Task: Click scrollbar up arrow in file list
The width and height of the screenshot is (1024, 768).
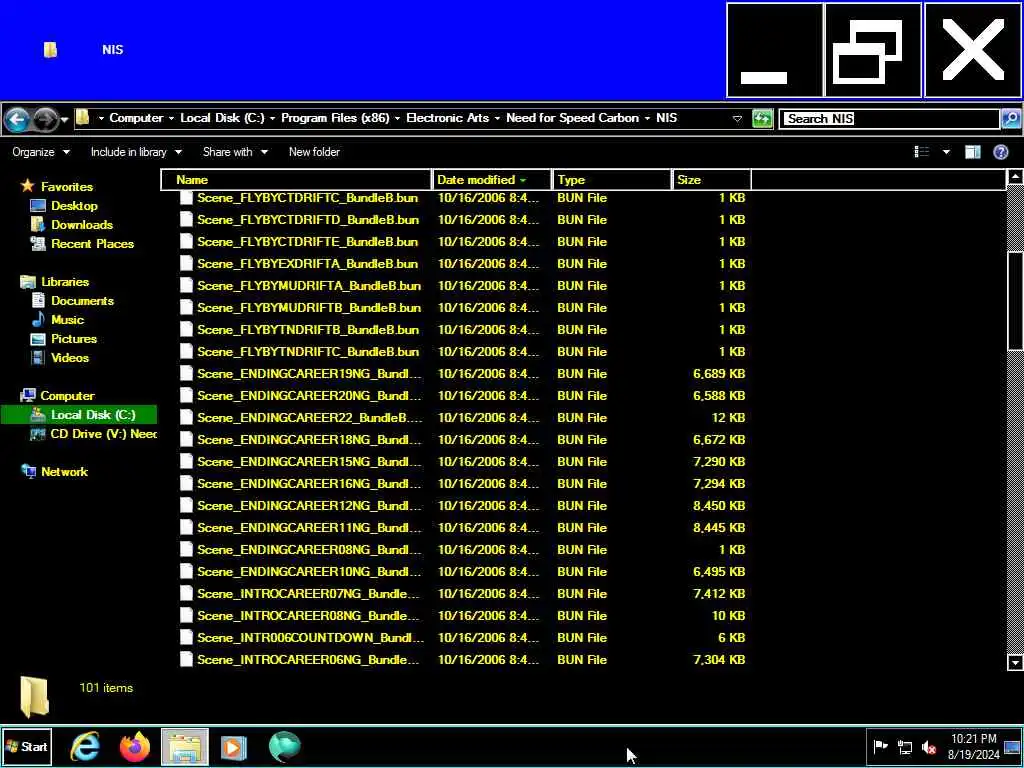Action: coord(1015,176)
